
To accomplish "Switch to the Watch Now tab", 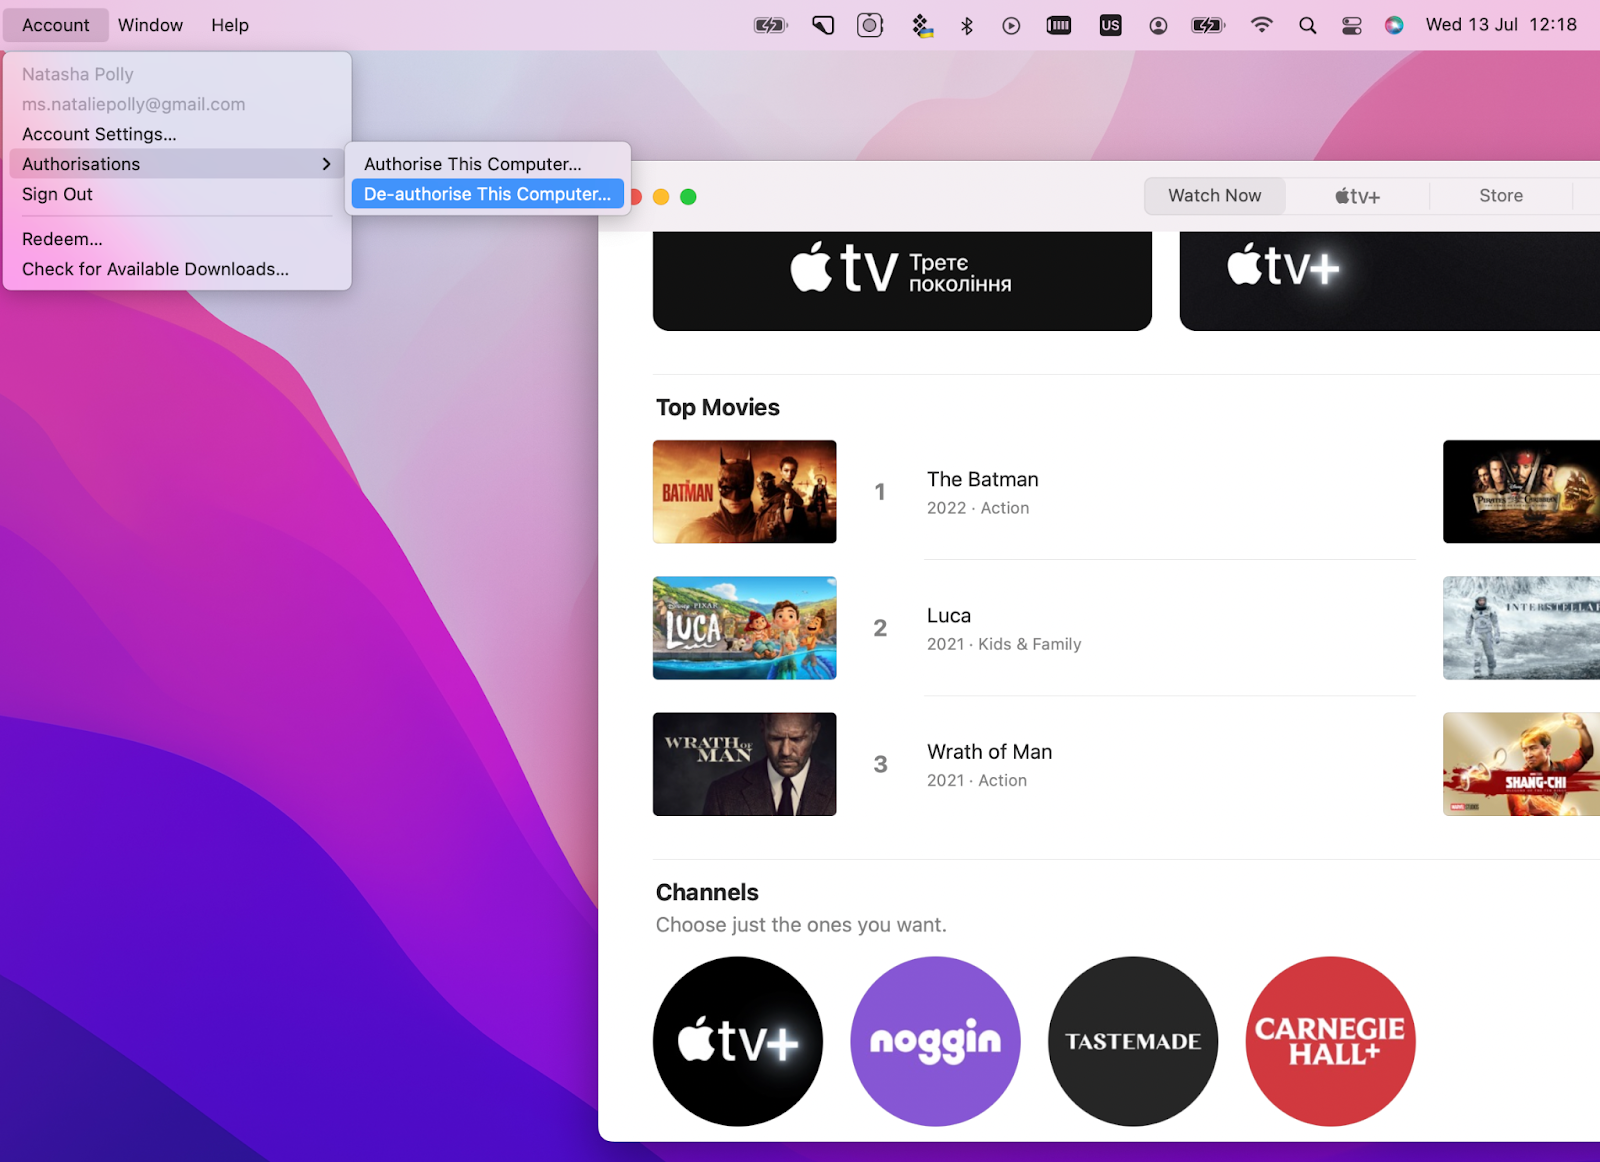I will tap(1215, 196).
